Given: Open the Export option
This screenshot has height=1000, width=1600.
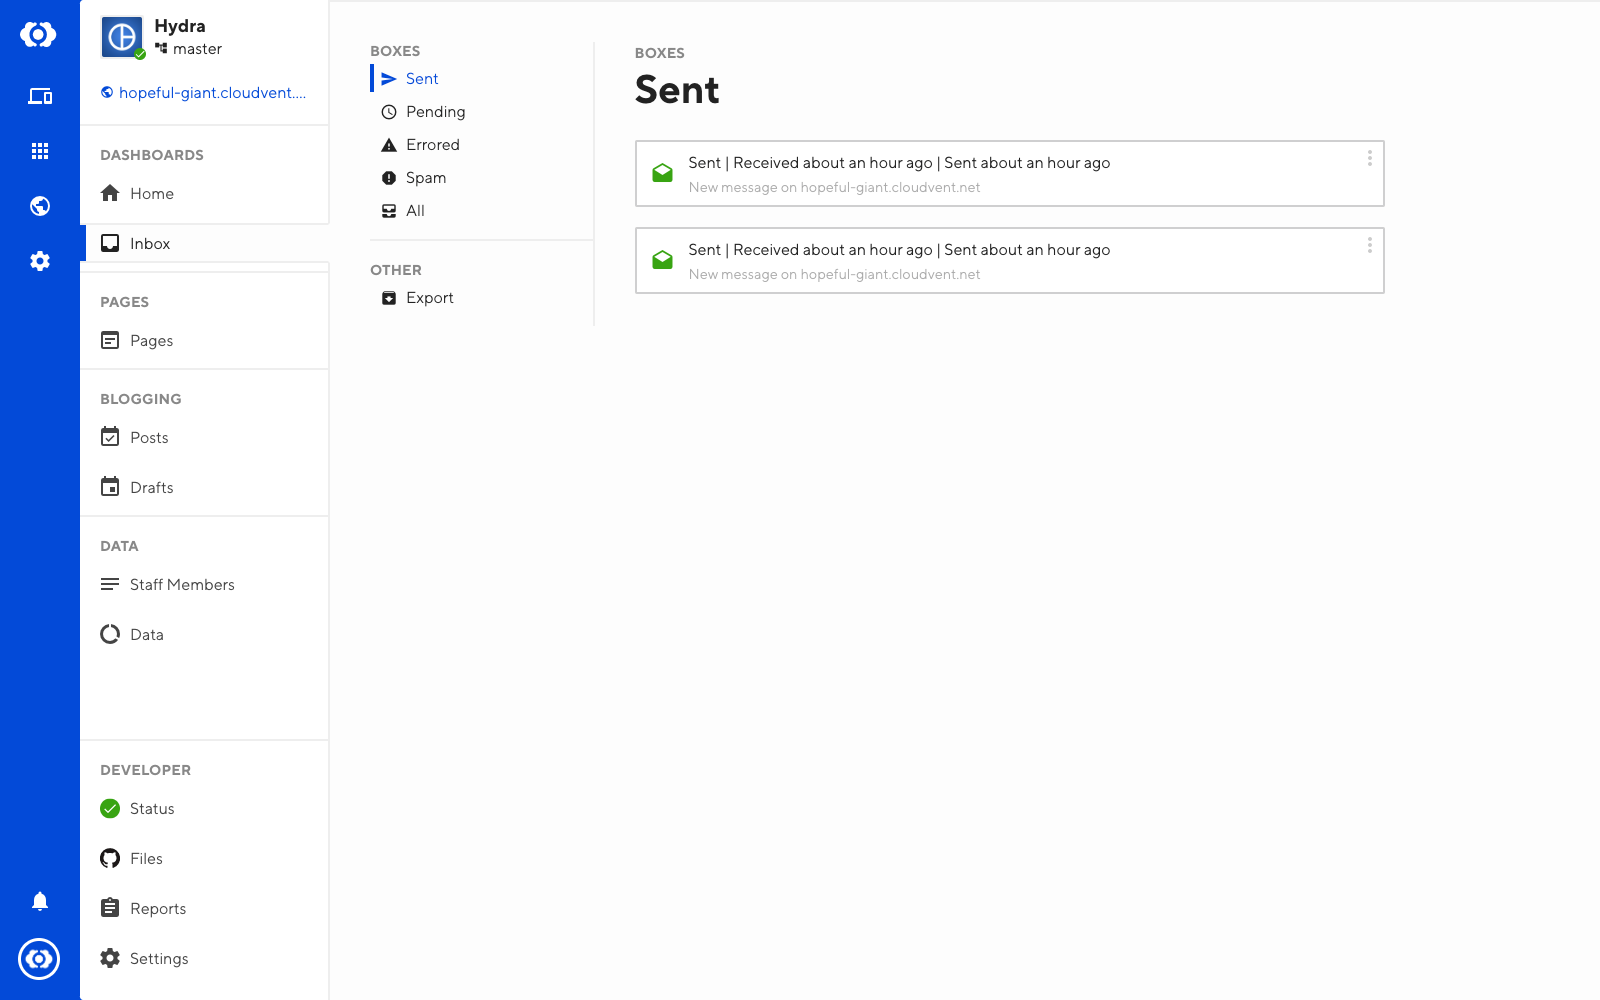Looking at the screenshot, I should click(429, 298).
